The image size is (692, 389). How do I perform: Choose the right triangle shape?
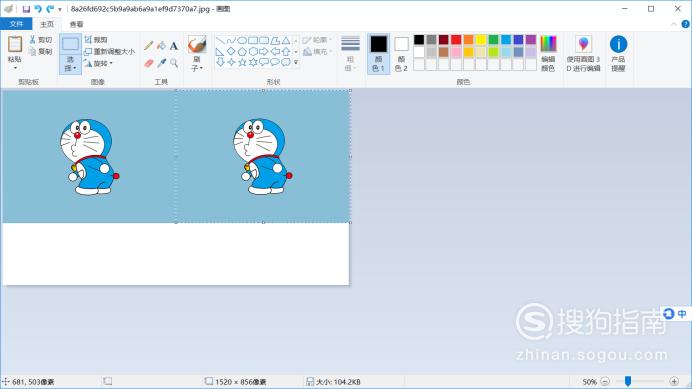point(220,52)
